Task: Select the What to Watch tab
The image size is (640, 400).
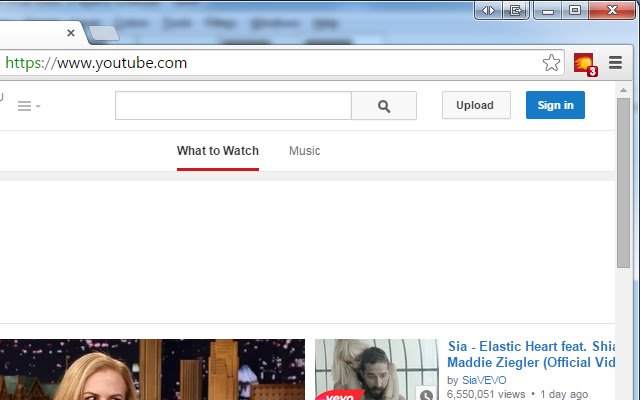Action: click(x=218, y=151)
